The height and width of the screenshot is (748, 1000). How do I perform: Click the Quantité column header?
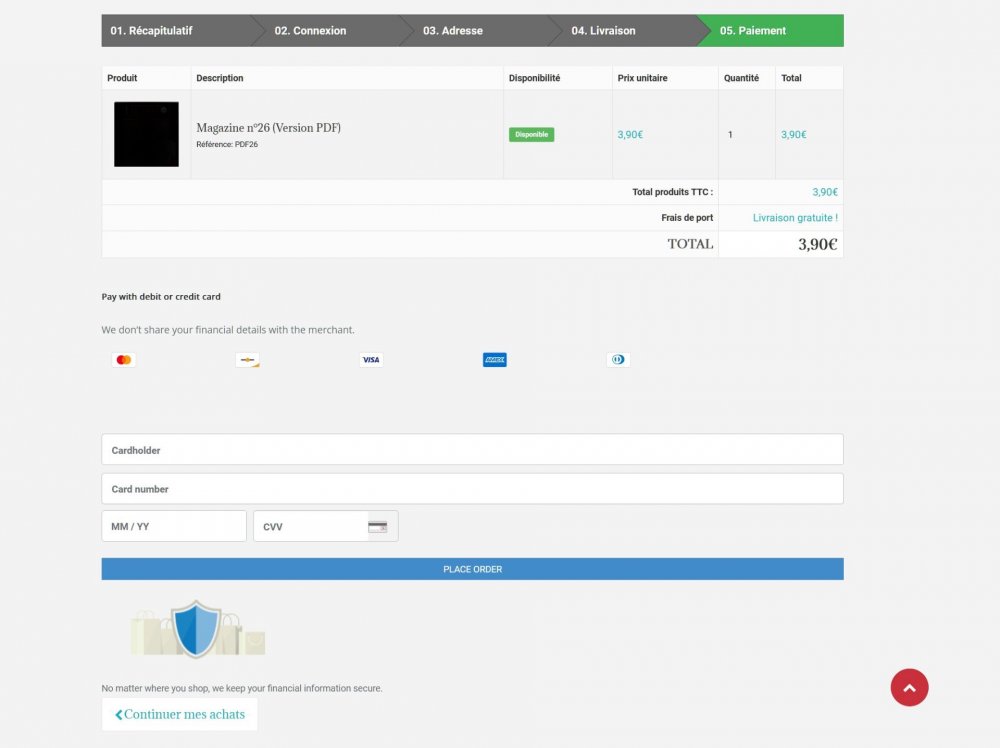pyautogui.click(x=741, y=78)
